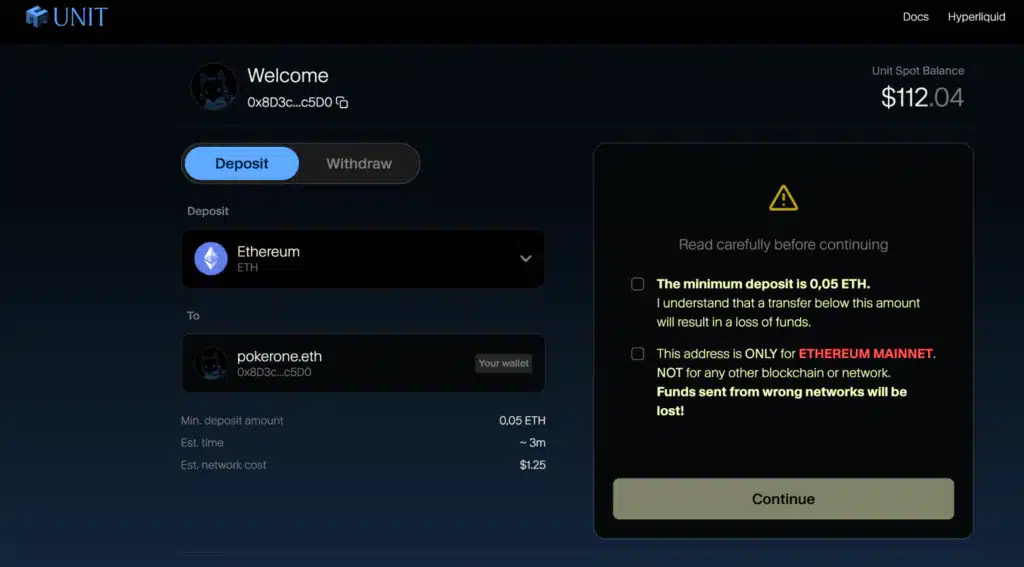Click the 0x8D3c...c5D0 address under Welcome

[x=289, y=102]
